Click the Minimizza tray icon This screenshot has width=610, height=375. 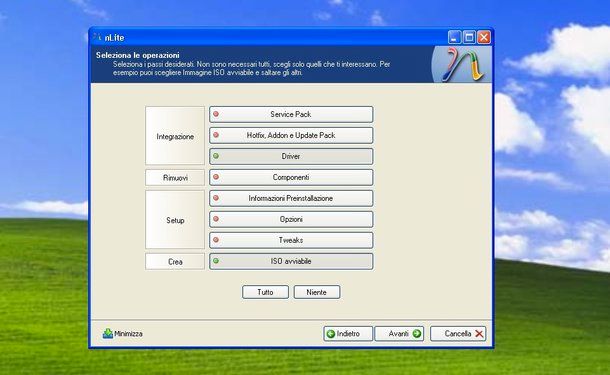coord(108,333)
